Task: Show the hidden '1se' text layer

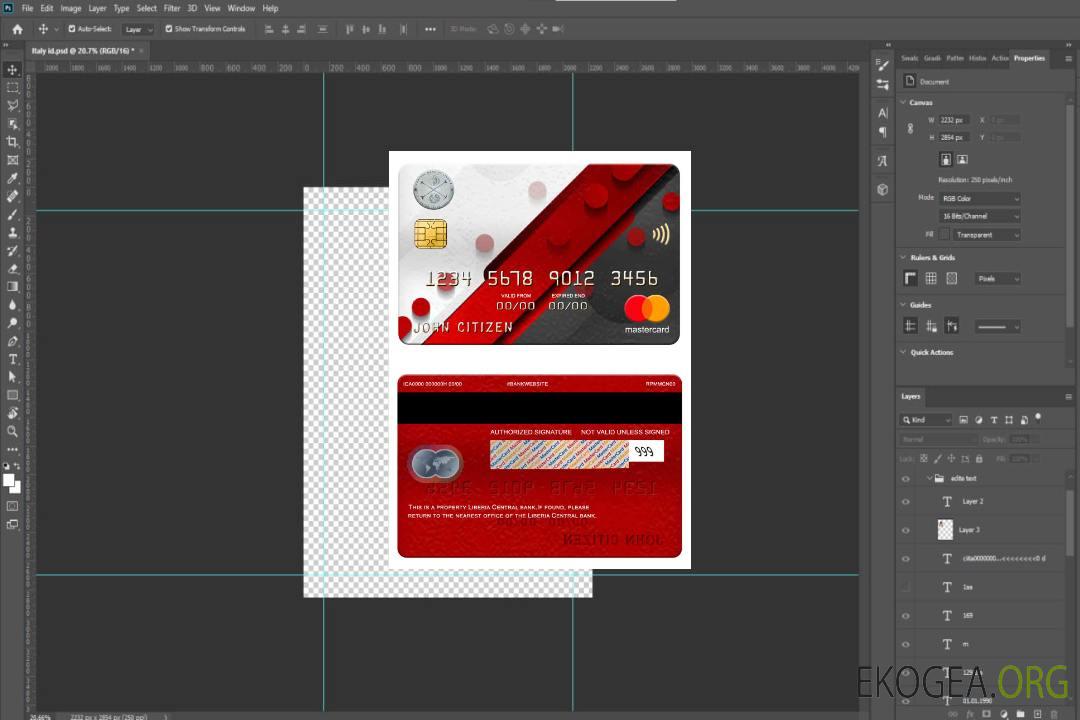Action: click(906, 587)
